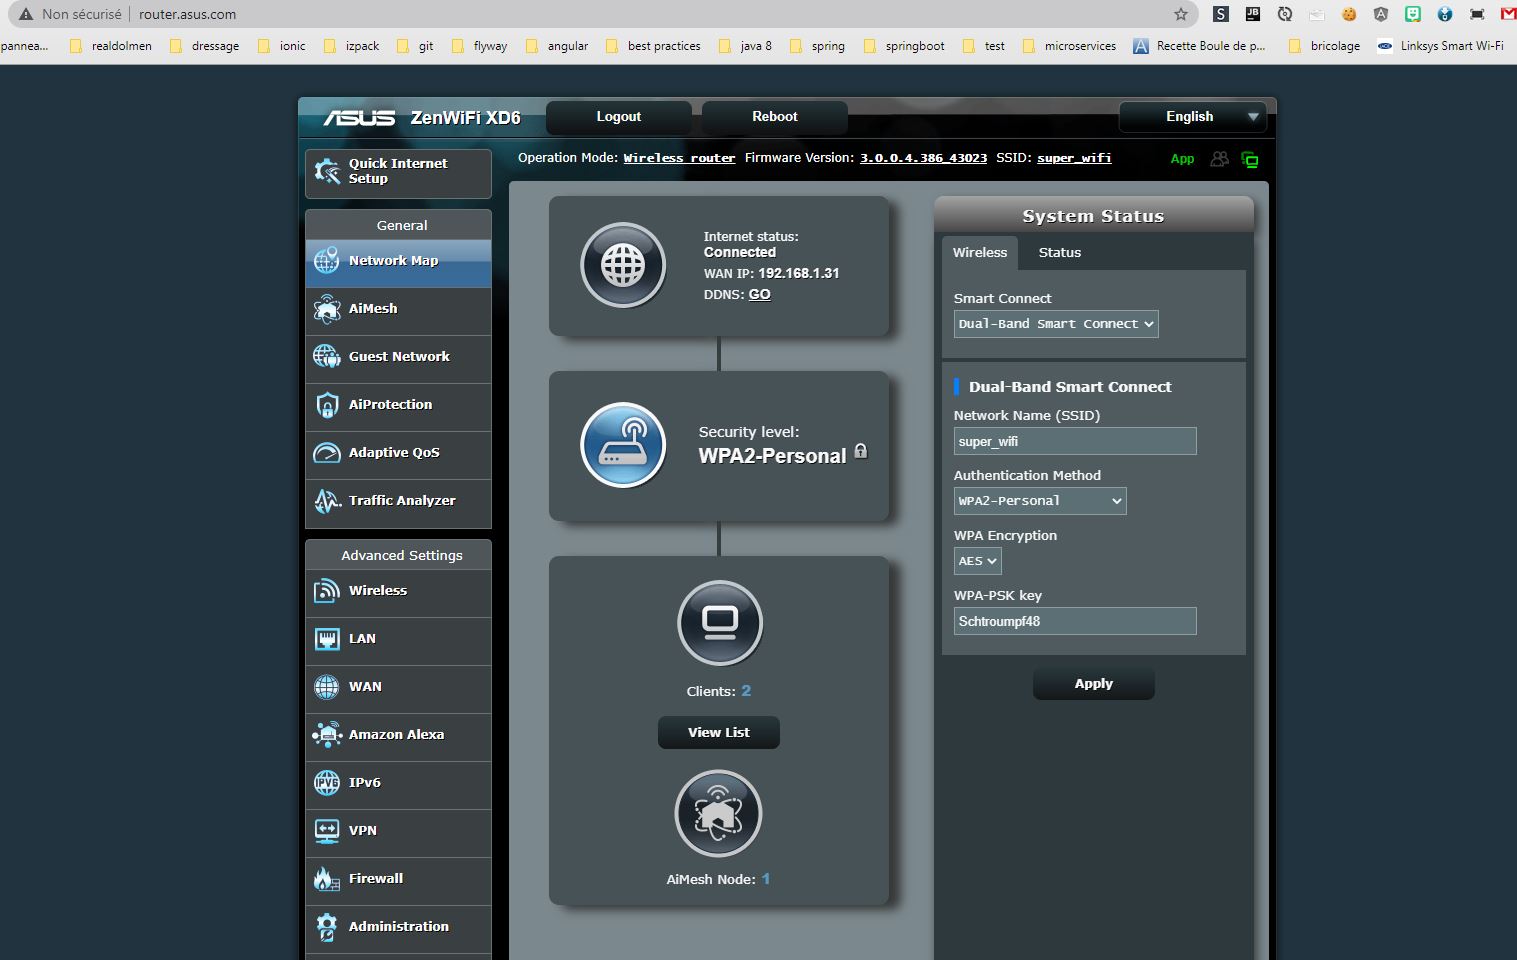Open LAN advanced settings
Screen dimensions: 1517x960
(x=398, y=640)
